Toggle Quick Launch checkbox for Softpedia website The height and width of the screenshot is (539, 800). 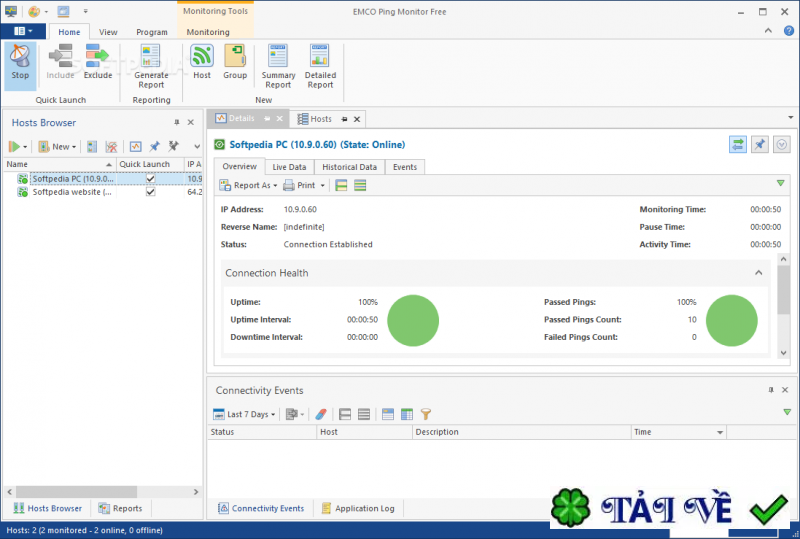click(150, 192)
